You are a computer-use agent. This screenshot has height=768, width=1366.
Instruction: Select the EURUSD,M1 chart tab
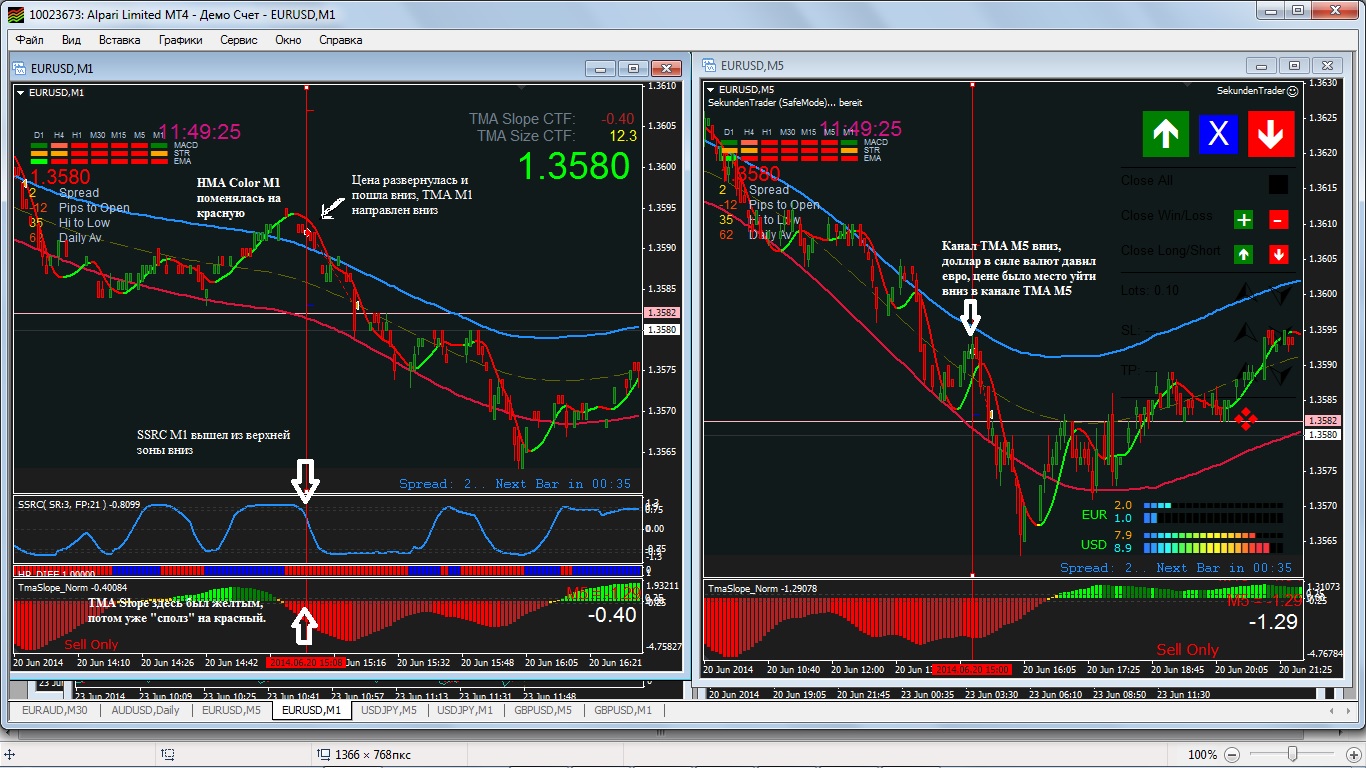click(311, 710)
